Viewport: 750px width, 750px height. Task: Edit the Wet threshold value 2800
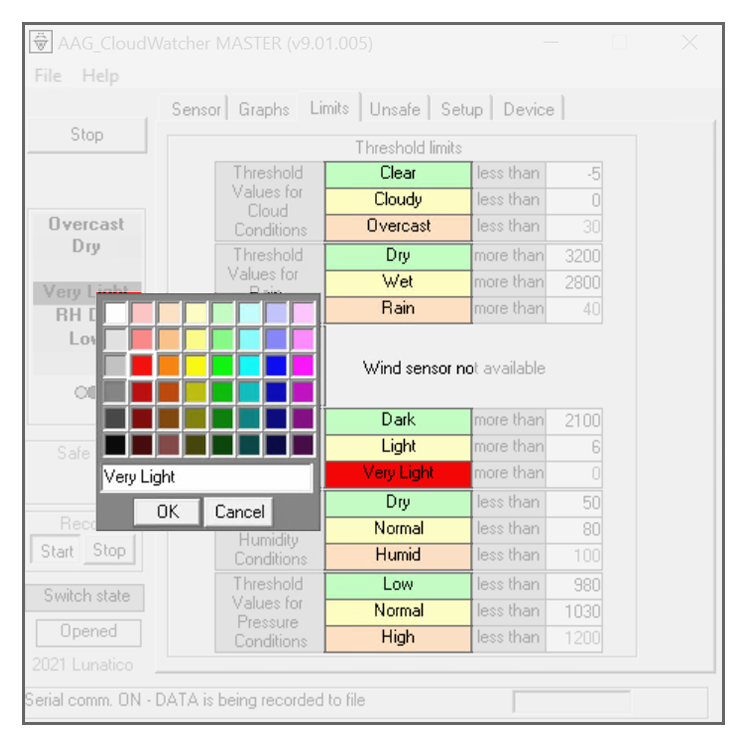click(x=574, y=283)
